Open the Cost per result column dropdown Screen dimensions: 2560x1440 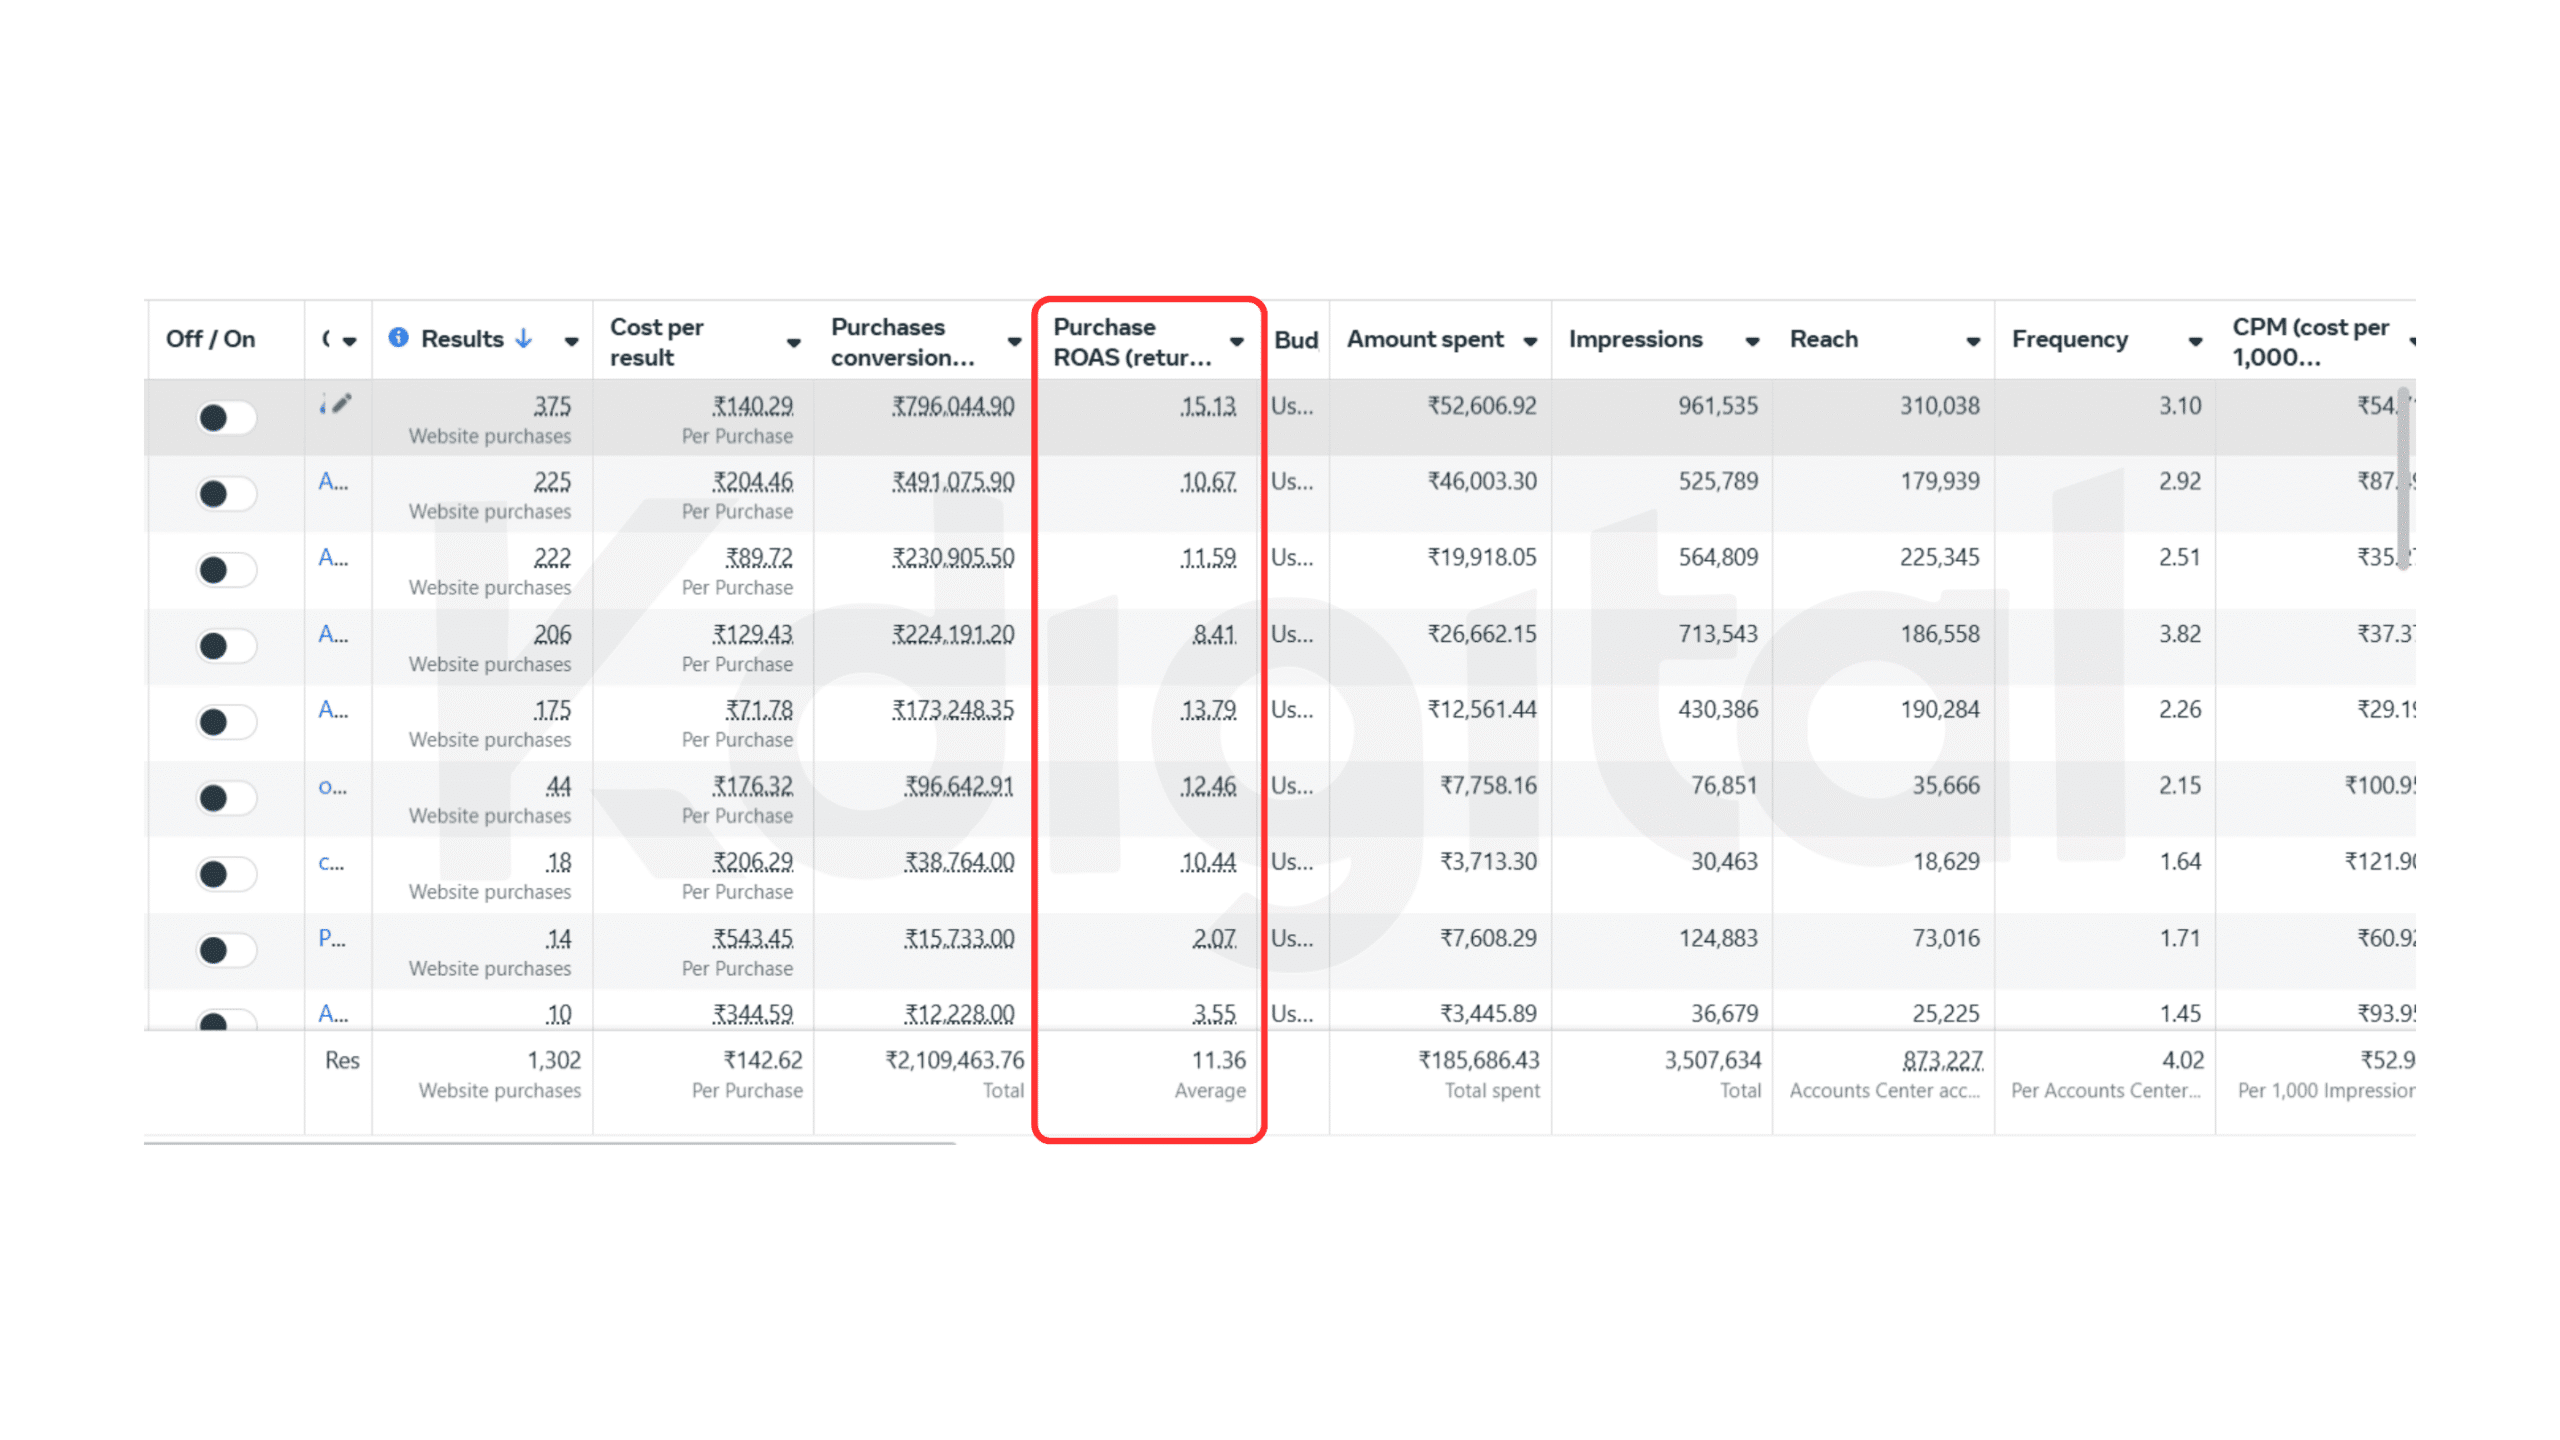point(793,343)
